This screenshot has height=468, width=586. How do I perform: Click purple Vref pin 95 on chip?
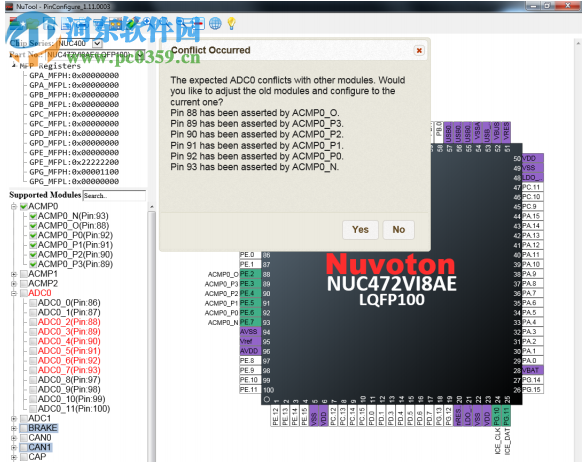250,342
